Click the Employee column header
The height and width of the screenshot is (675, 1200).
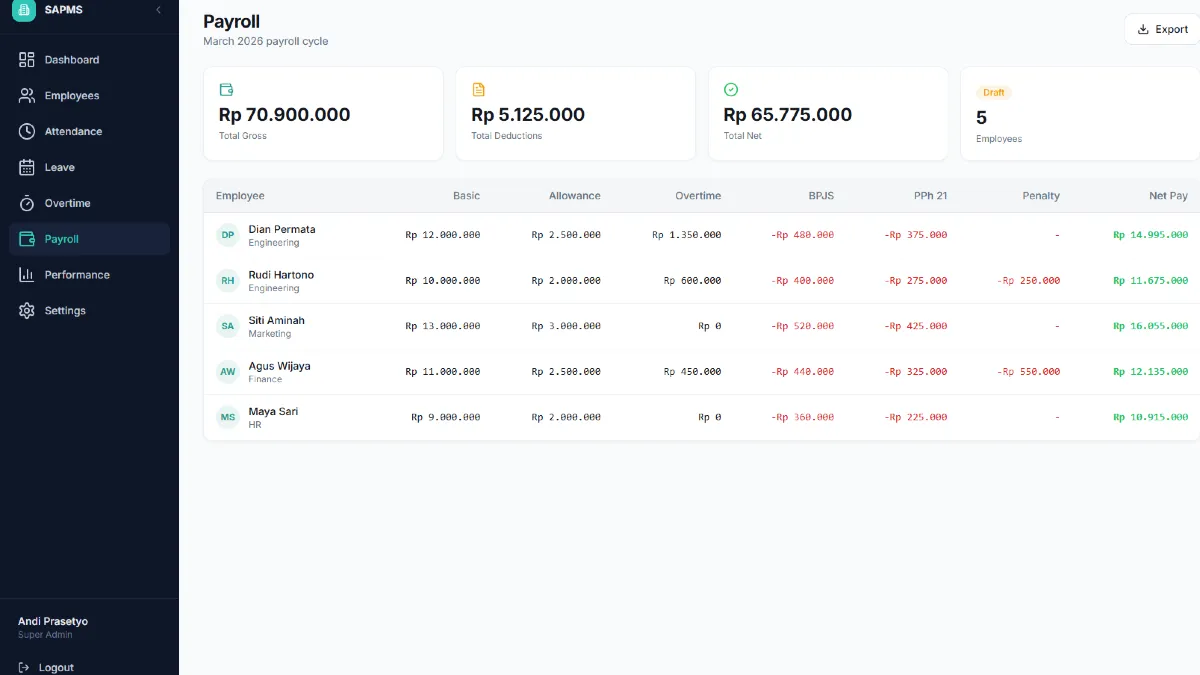[240, 196]
